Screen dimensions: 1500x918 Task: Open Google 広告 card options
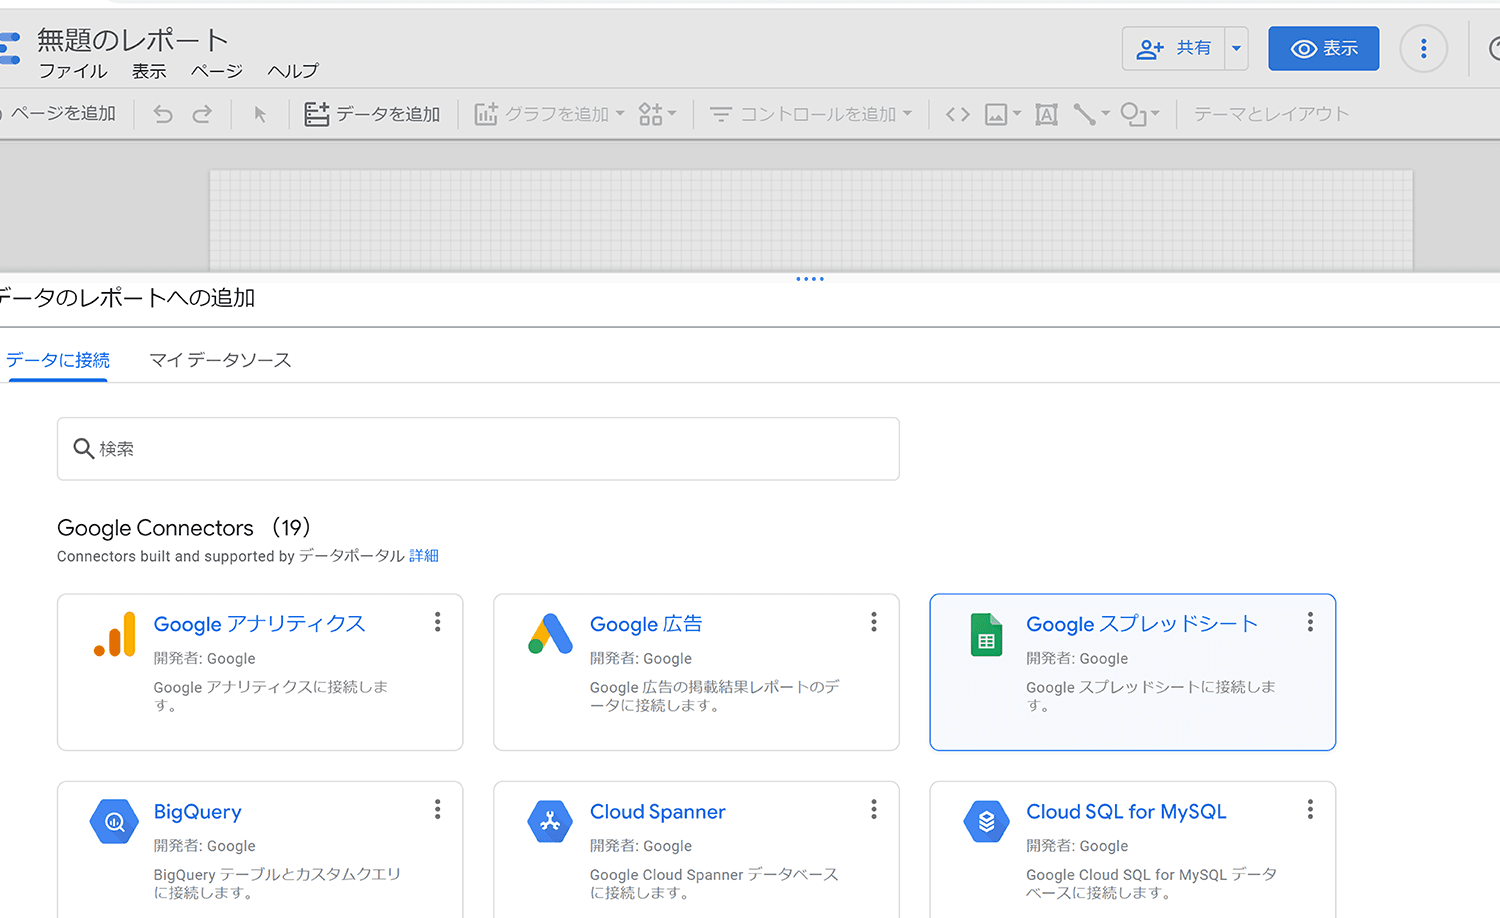pyautogui.click(x=873, y=622)
